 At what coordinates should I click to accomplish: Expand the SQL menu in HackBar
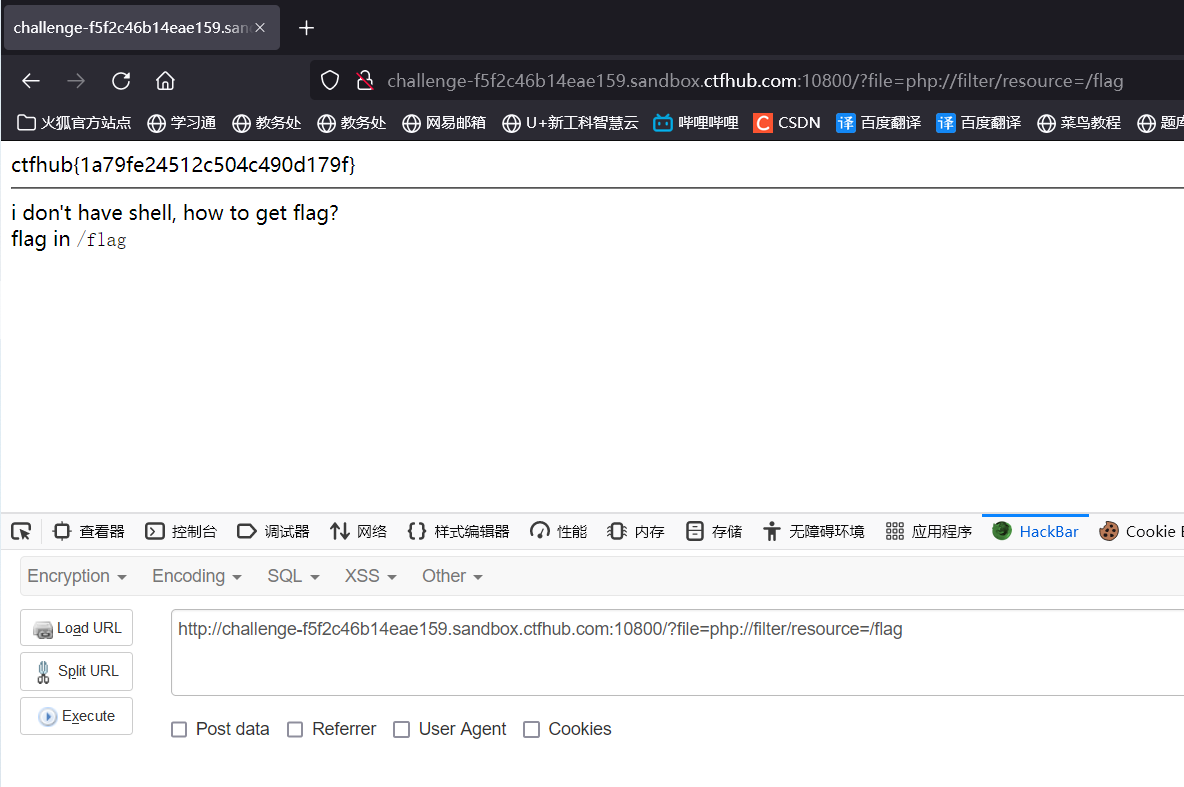point(292,576)
